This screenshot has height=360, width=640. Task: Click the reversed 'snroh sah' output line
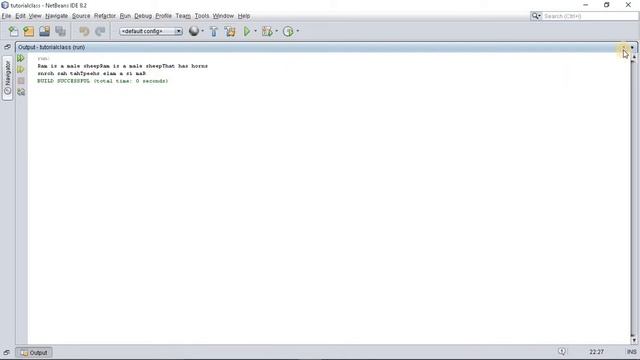pos(91,74)
